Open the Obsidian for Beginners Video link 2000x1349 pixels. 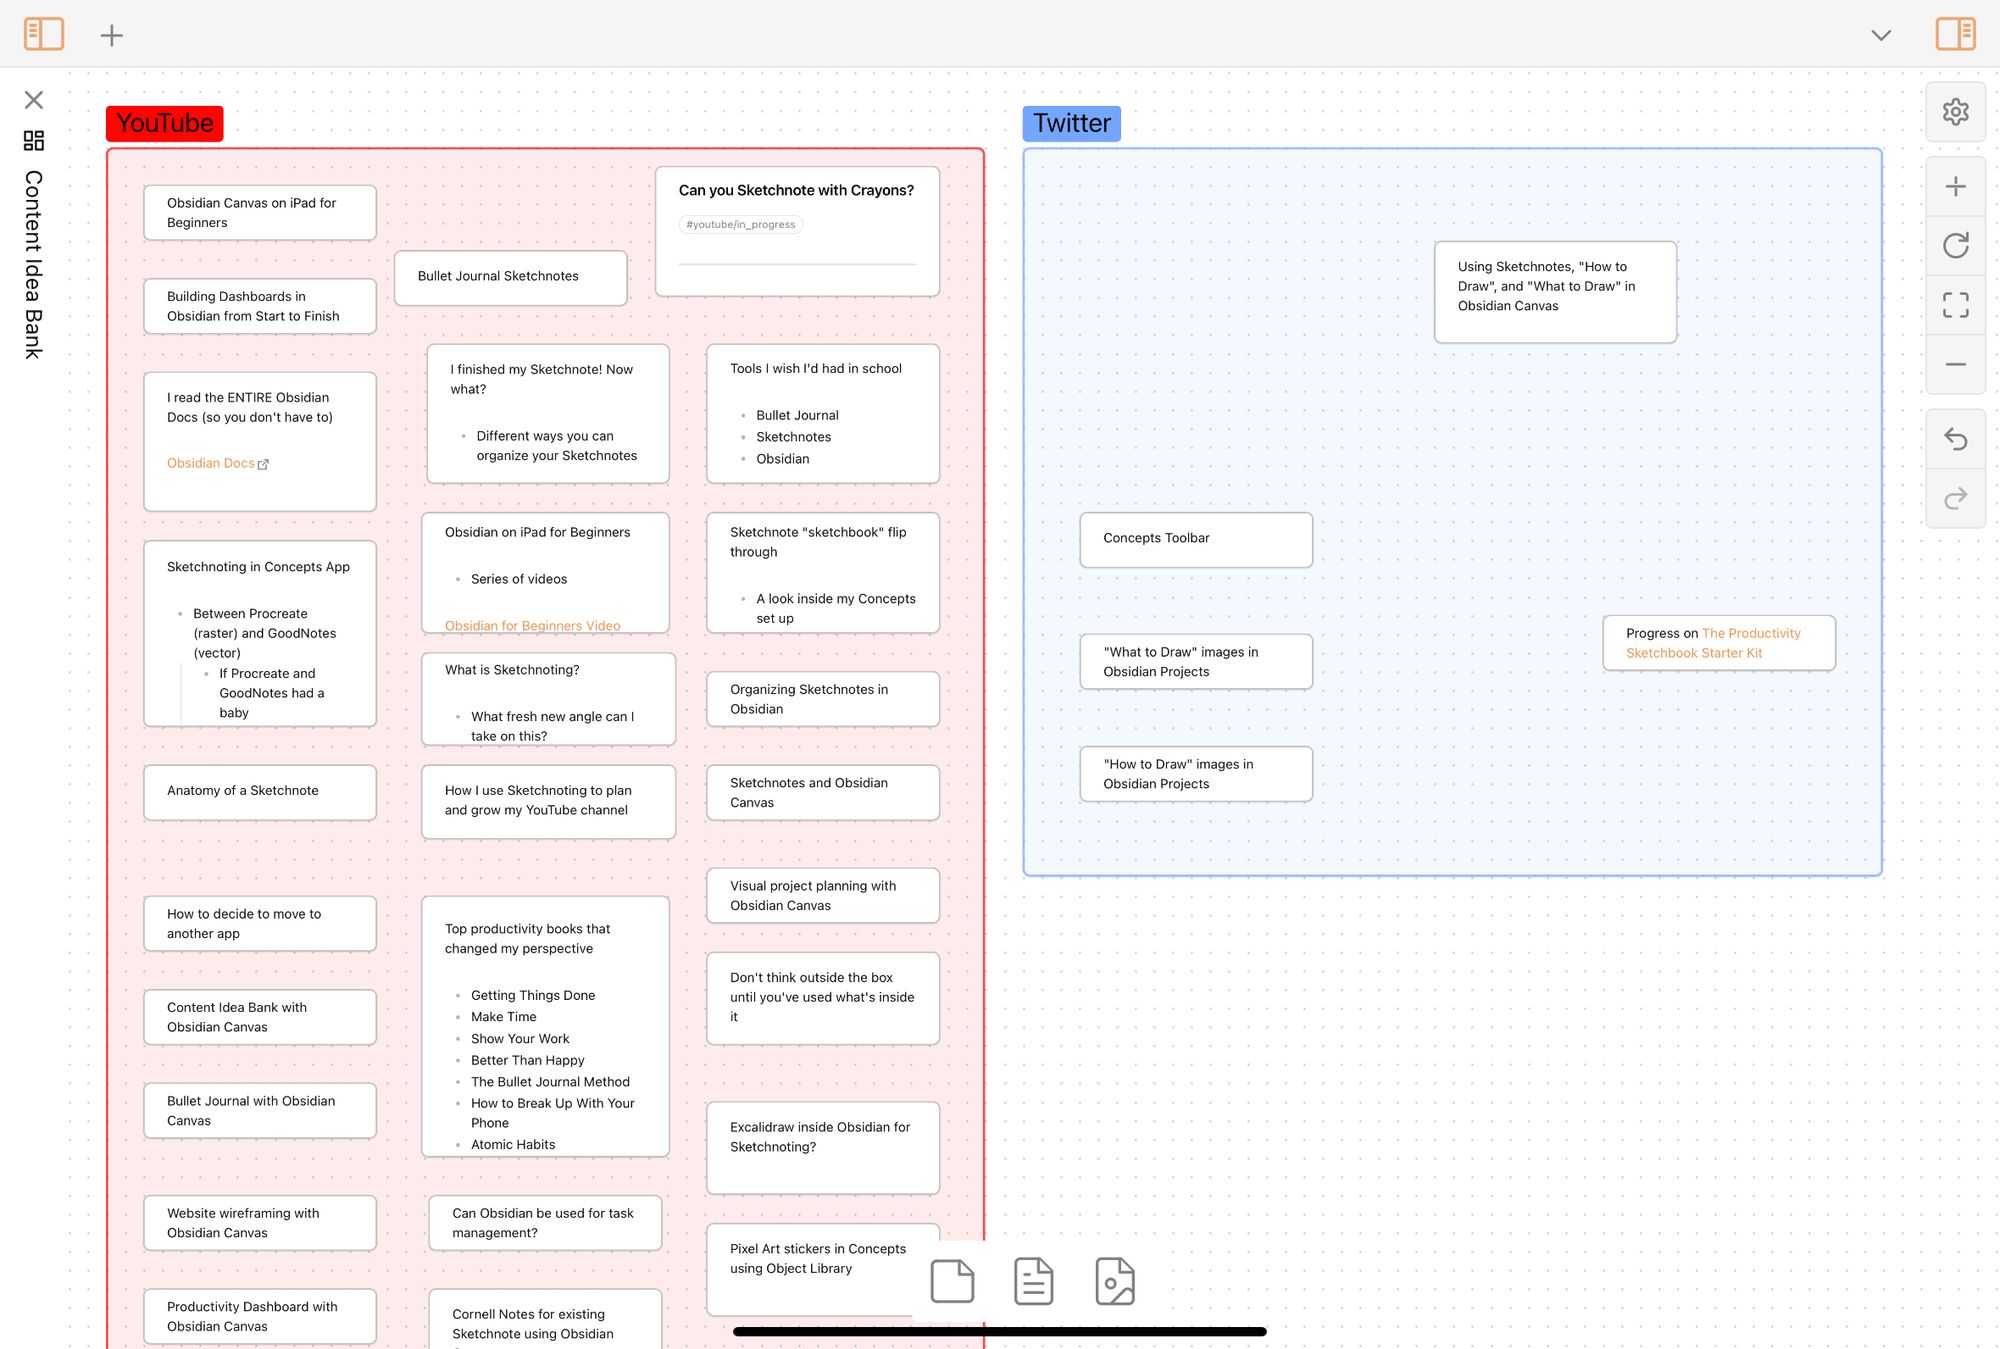(x=532, y=625)
